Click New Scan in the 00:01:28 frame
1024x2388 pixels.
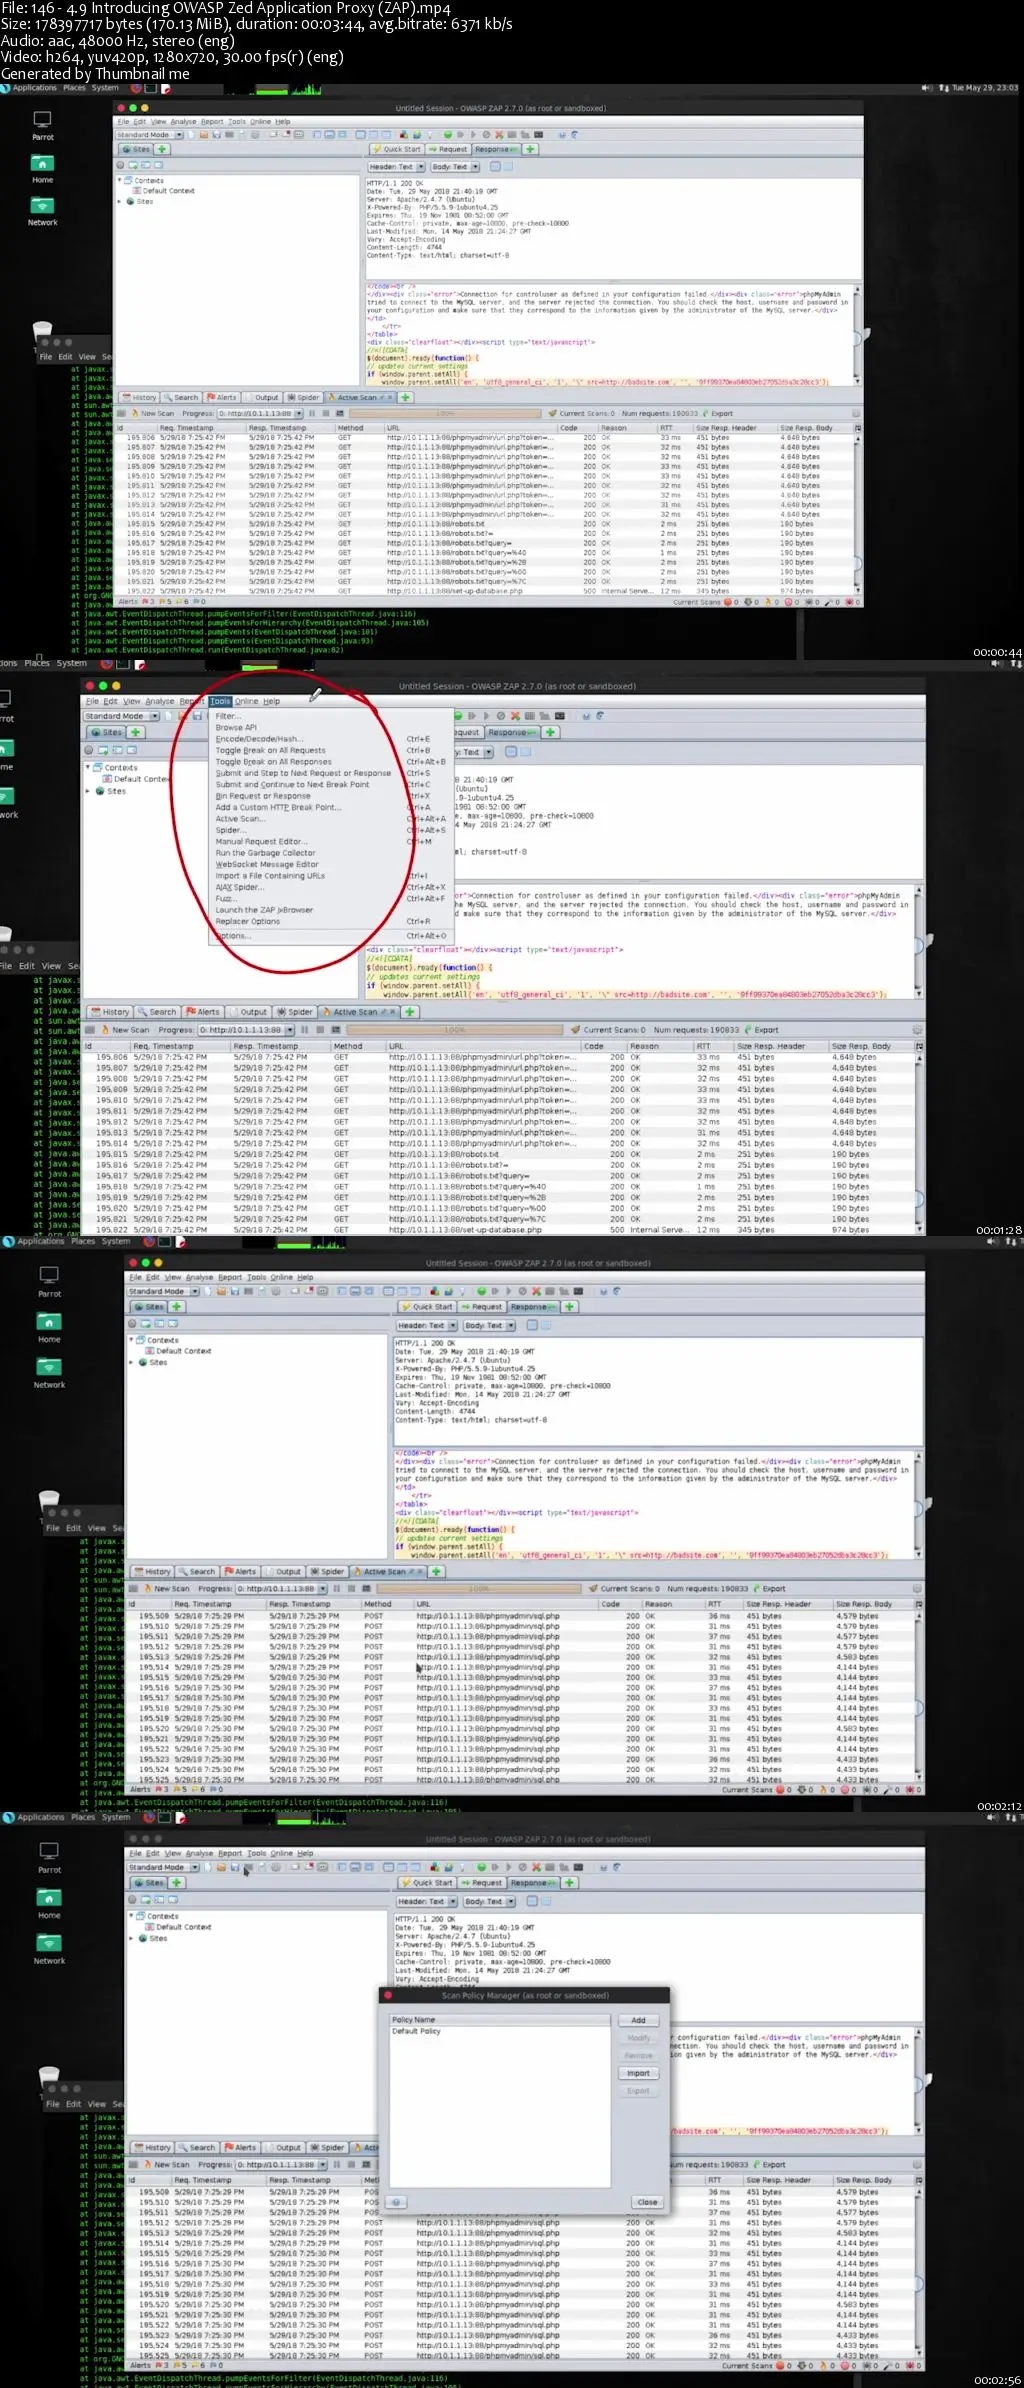[x=124, y=1029]
